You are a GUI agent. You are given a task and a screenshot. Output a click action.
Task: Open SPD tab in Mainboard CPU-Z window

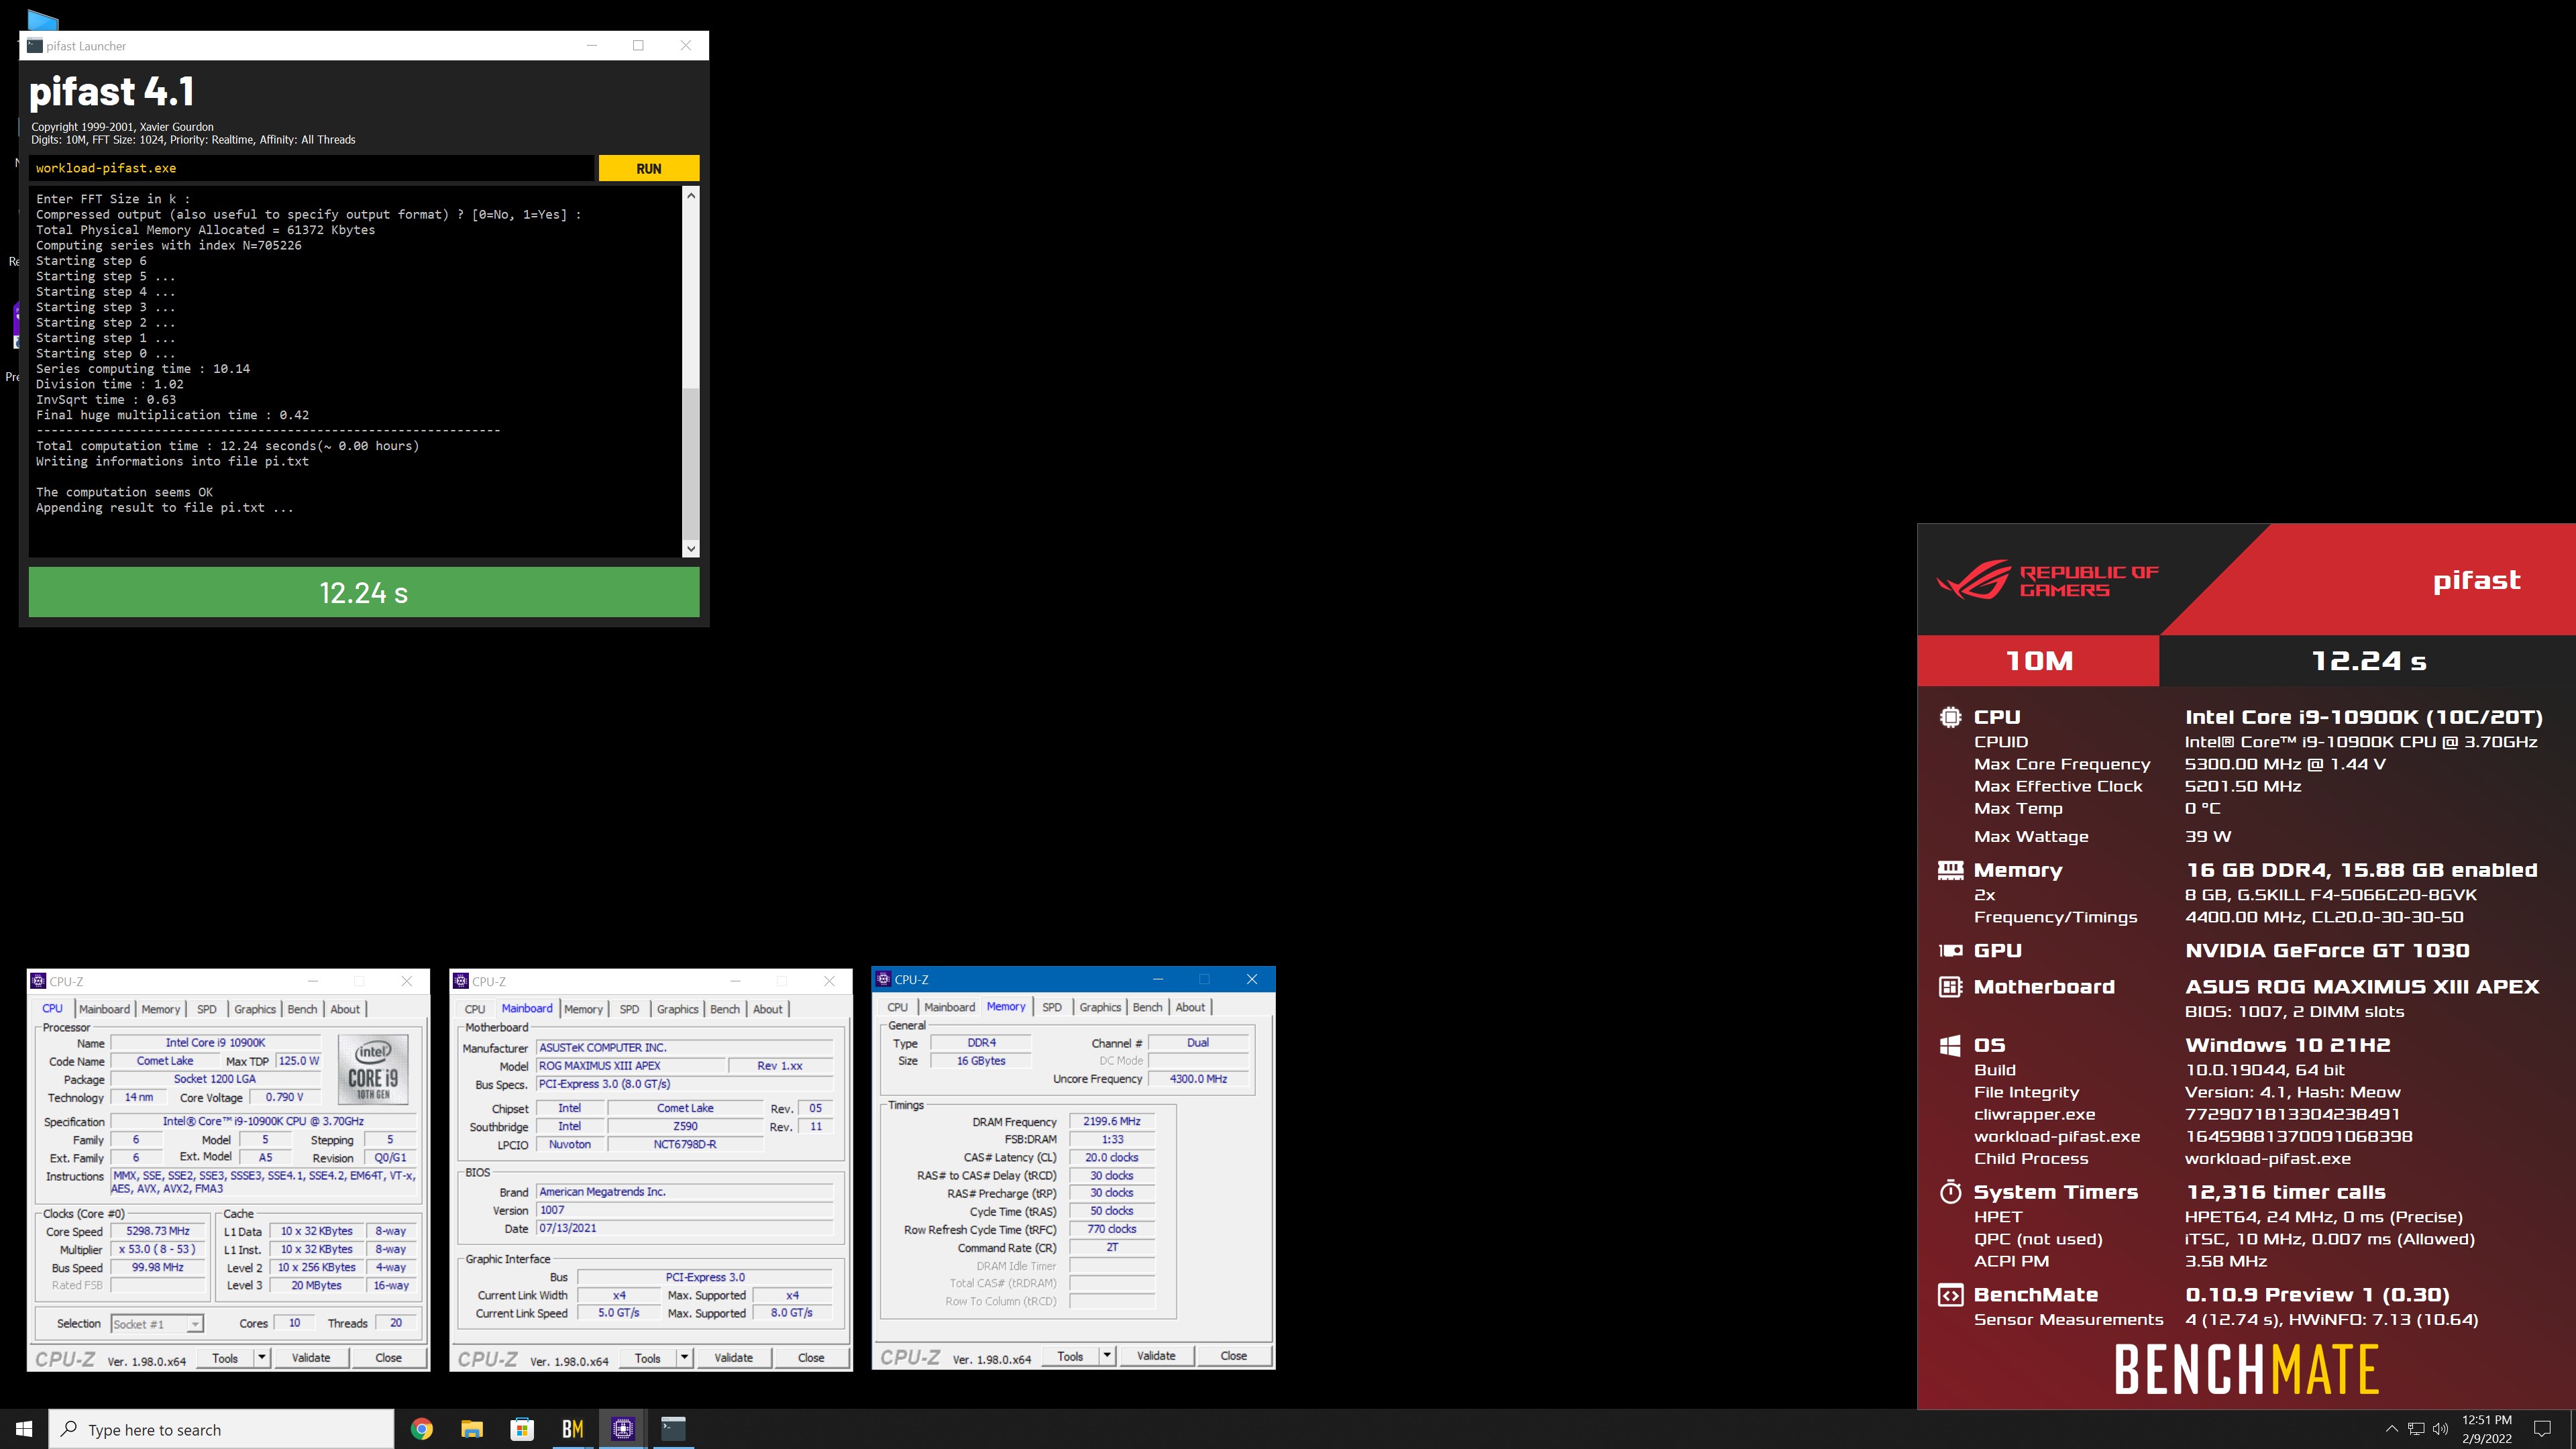point(629,1009)
